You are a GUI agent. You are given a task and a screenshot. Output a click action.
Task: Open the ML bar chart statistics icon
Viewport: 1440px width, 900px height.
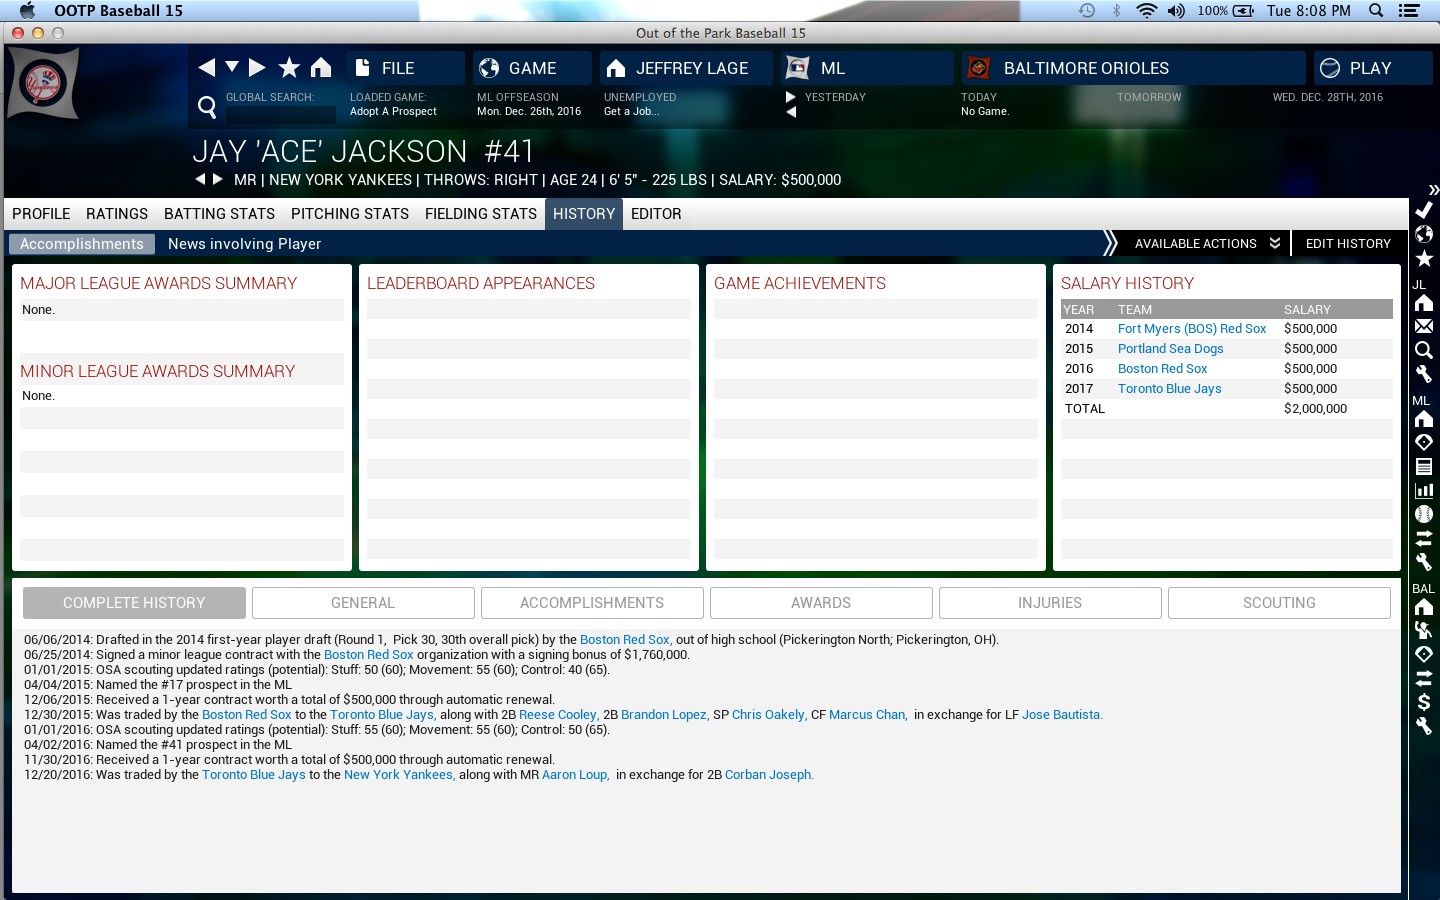(1424, 490)
